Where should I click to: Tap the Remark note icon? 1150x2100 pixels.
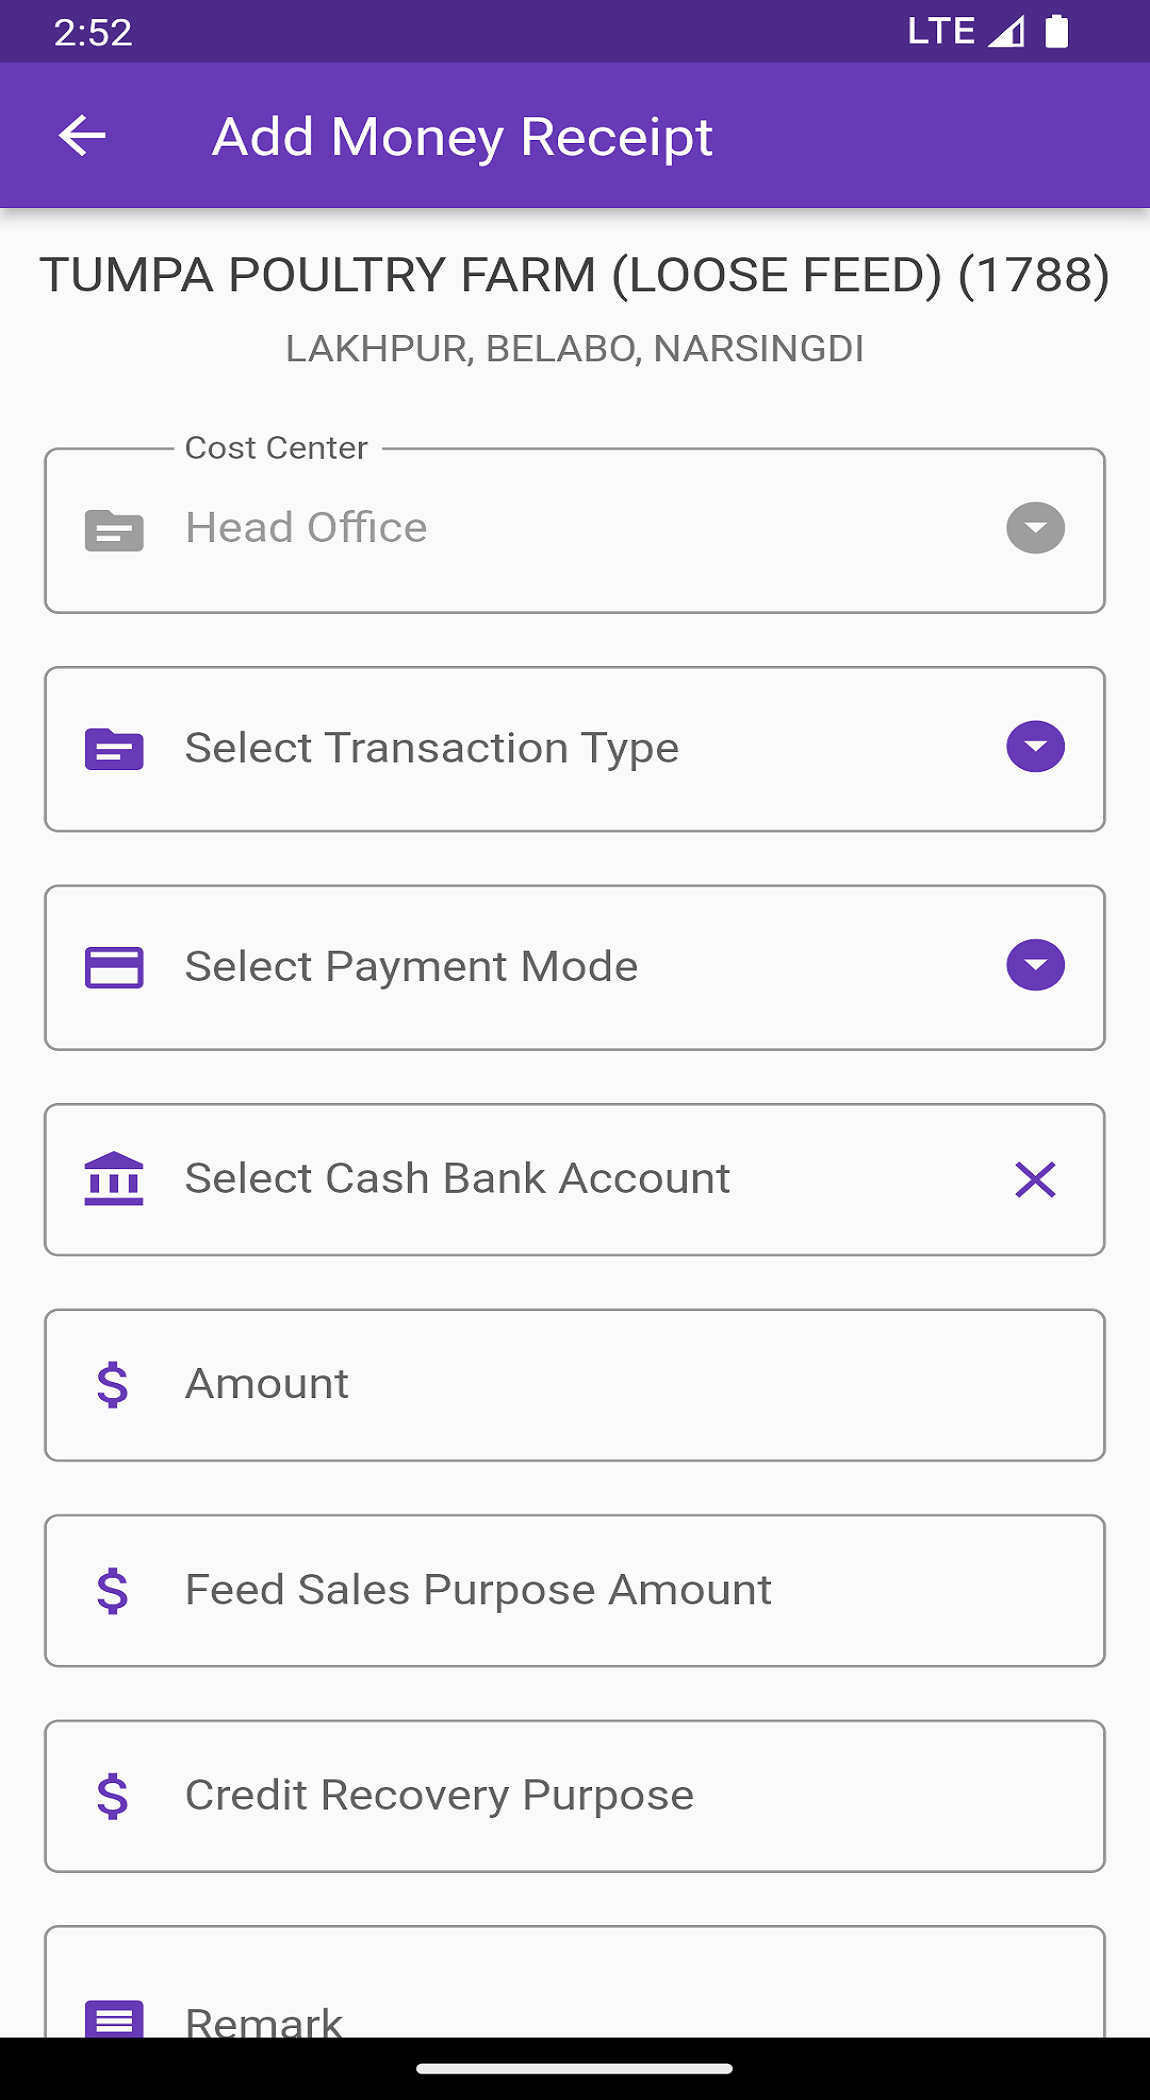114,2018
